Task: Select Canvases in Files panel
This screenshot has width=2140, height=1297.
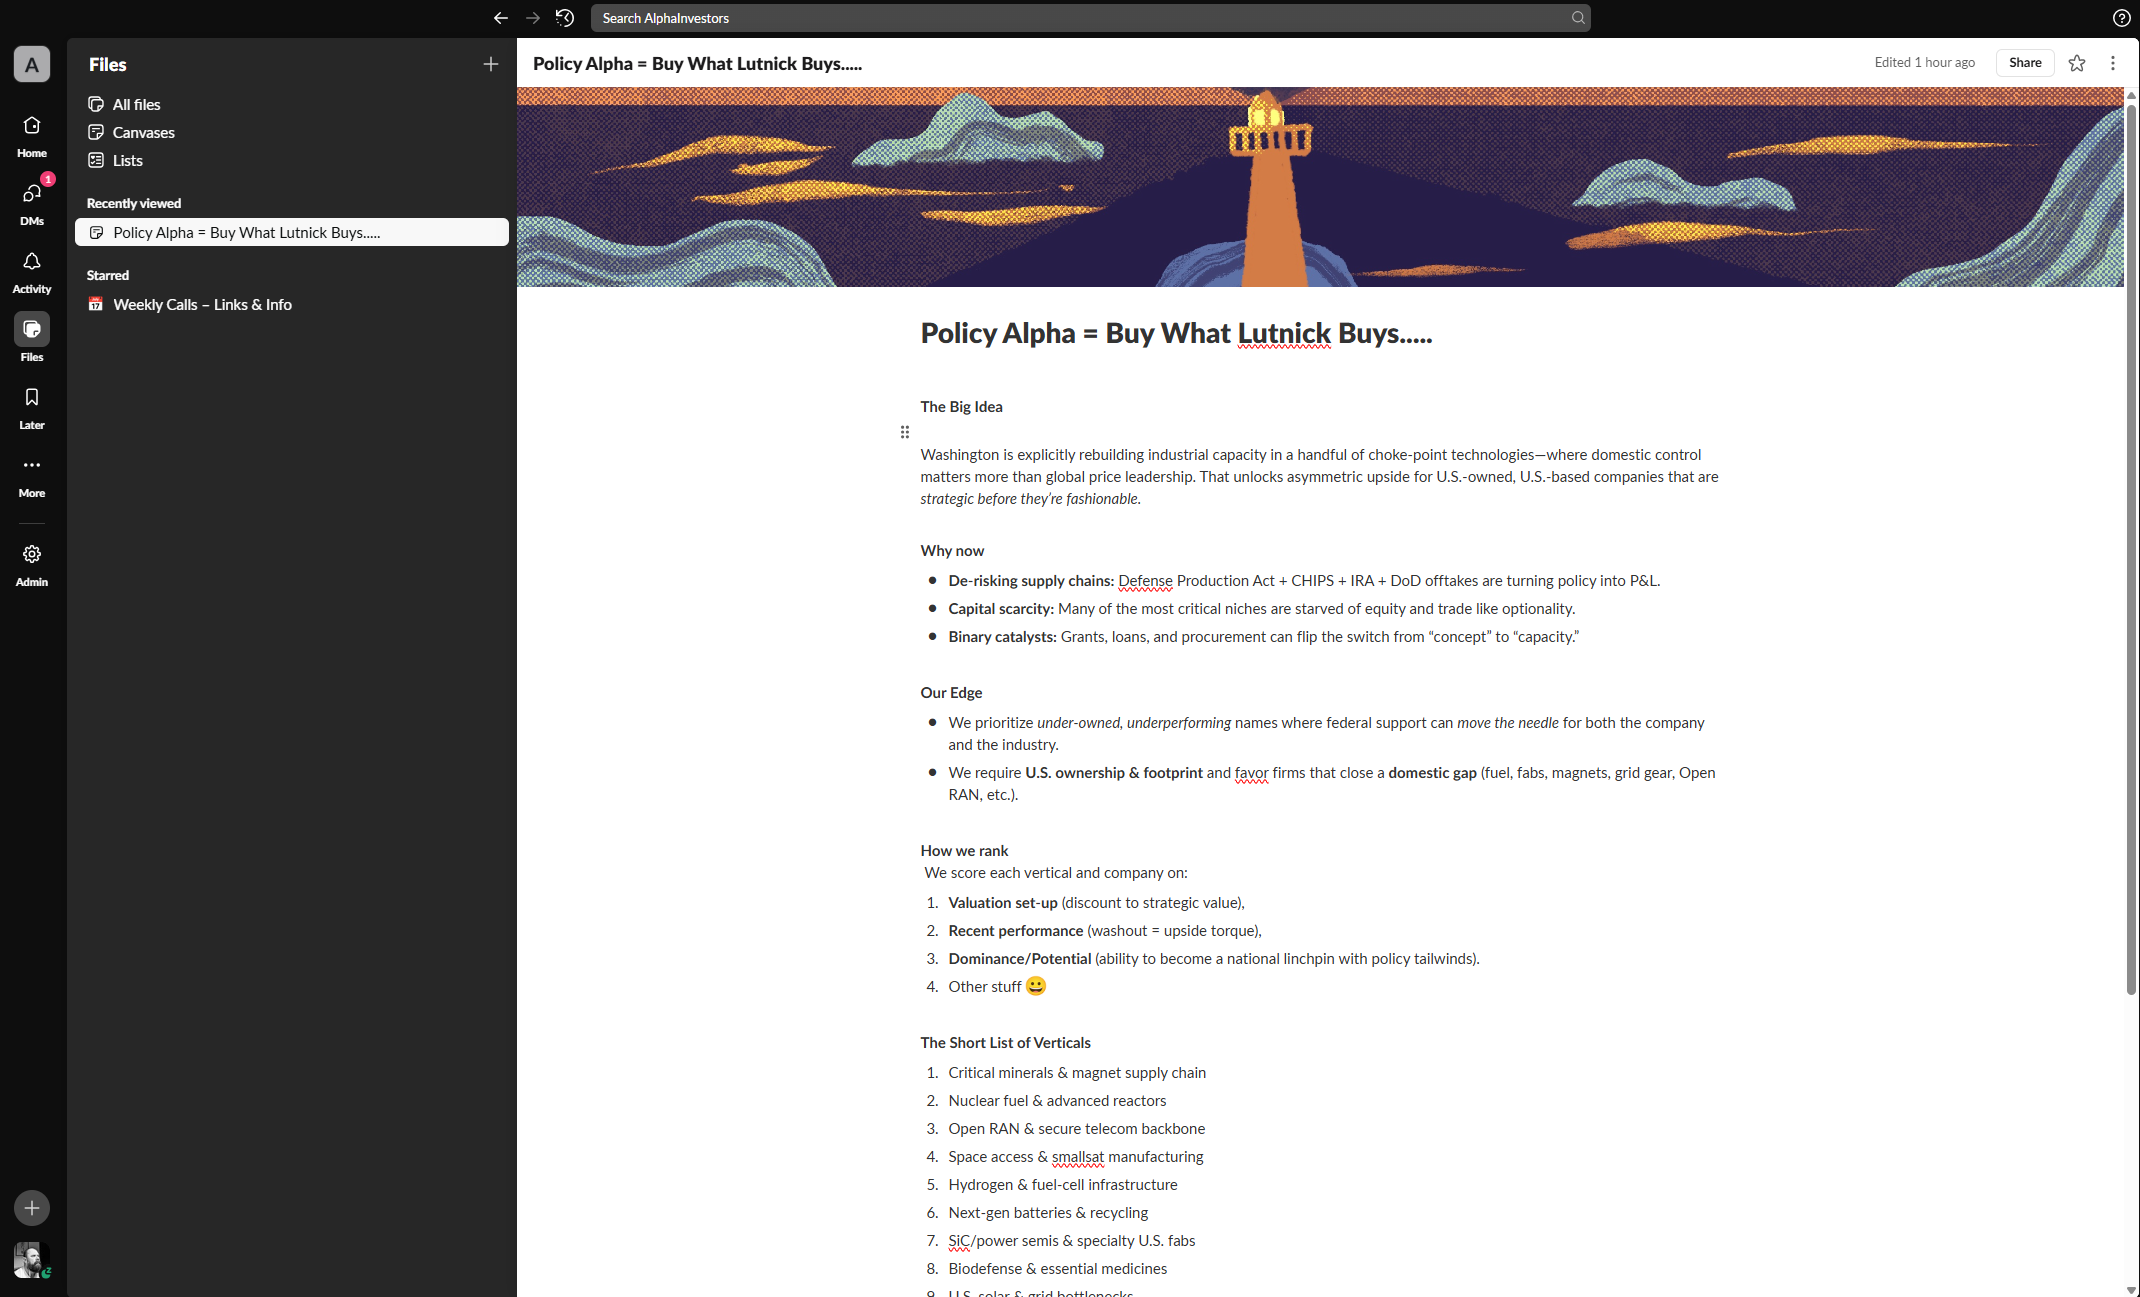Action: 143,132
